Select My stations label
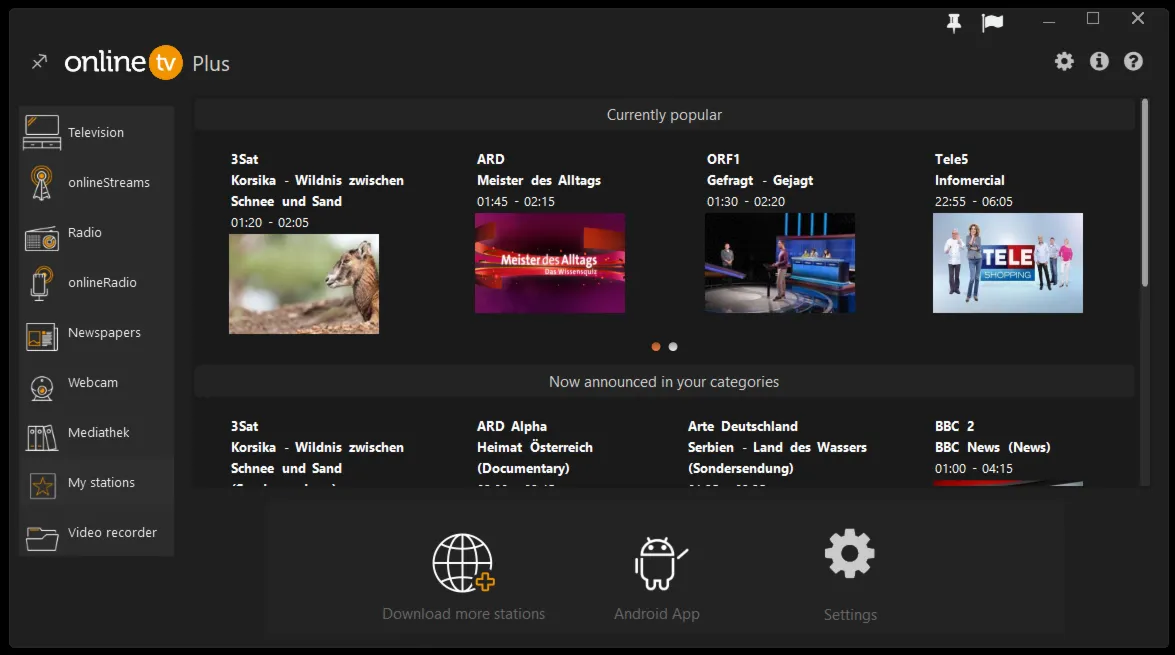The width and height of the screenshot is (1175, 655). pyautogui.click(x=102, y=483)
